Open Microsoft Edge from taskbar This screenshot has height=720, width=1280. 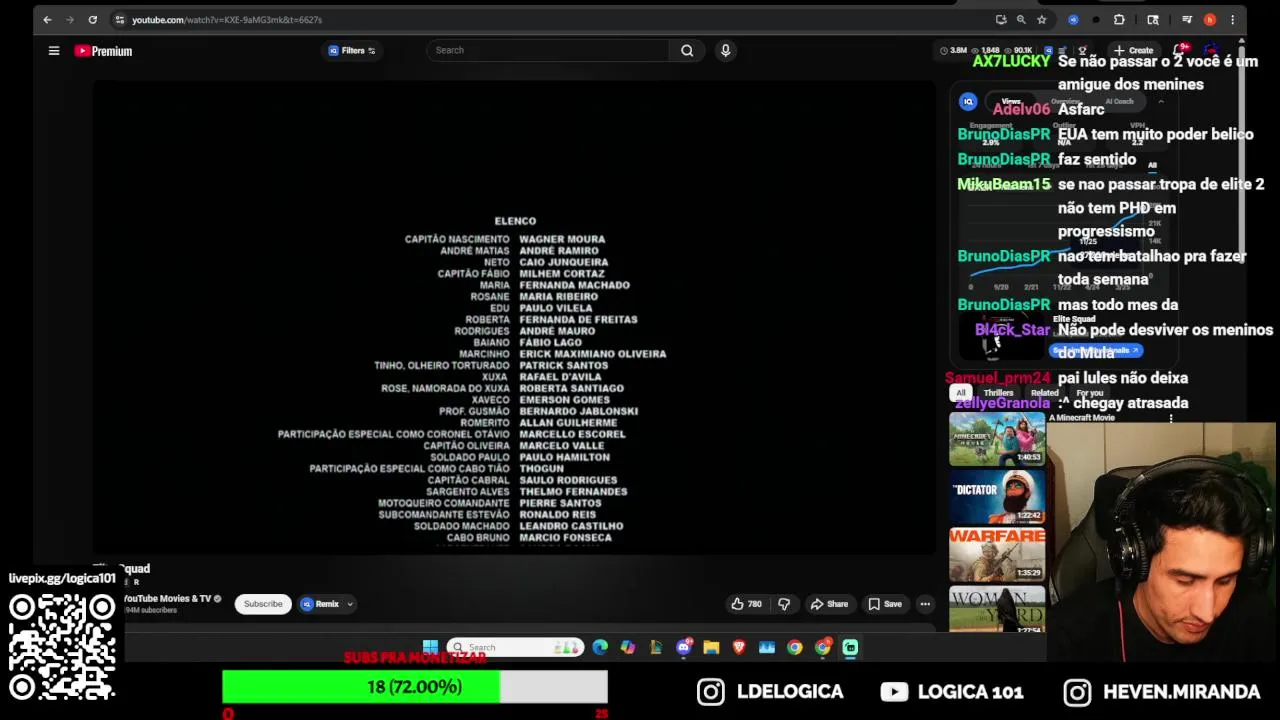pos(600,647)
